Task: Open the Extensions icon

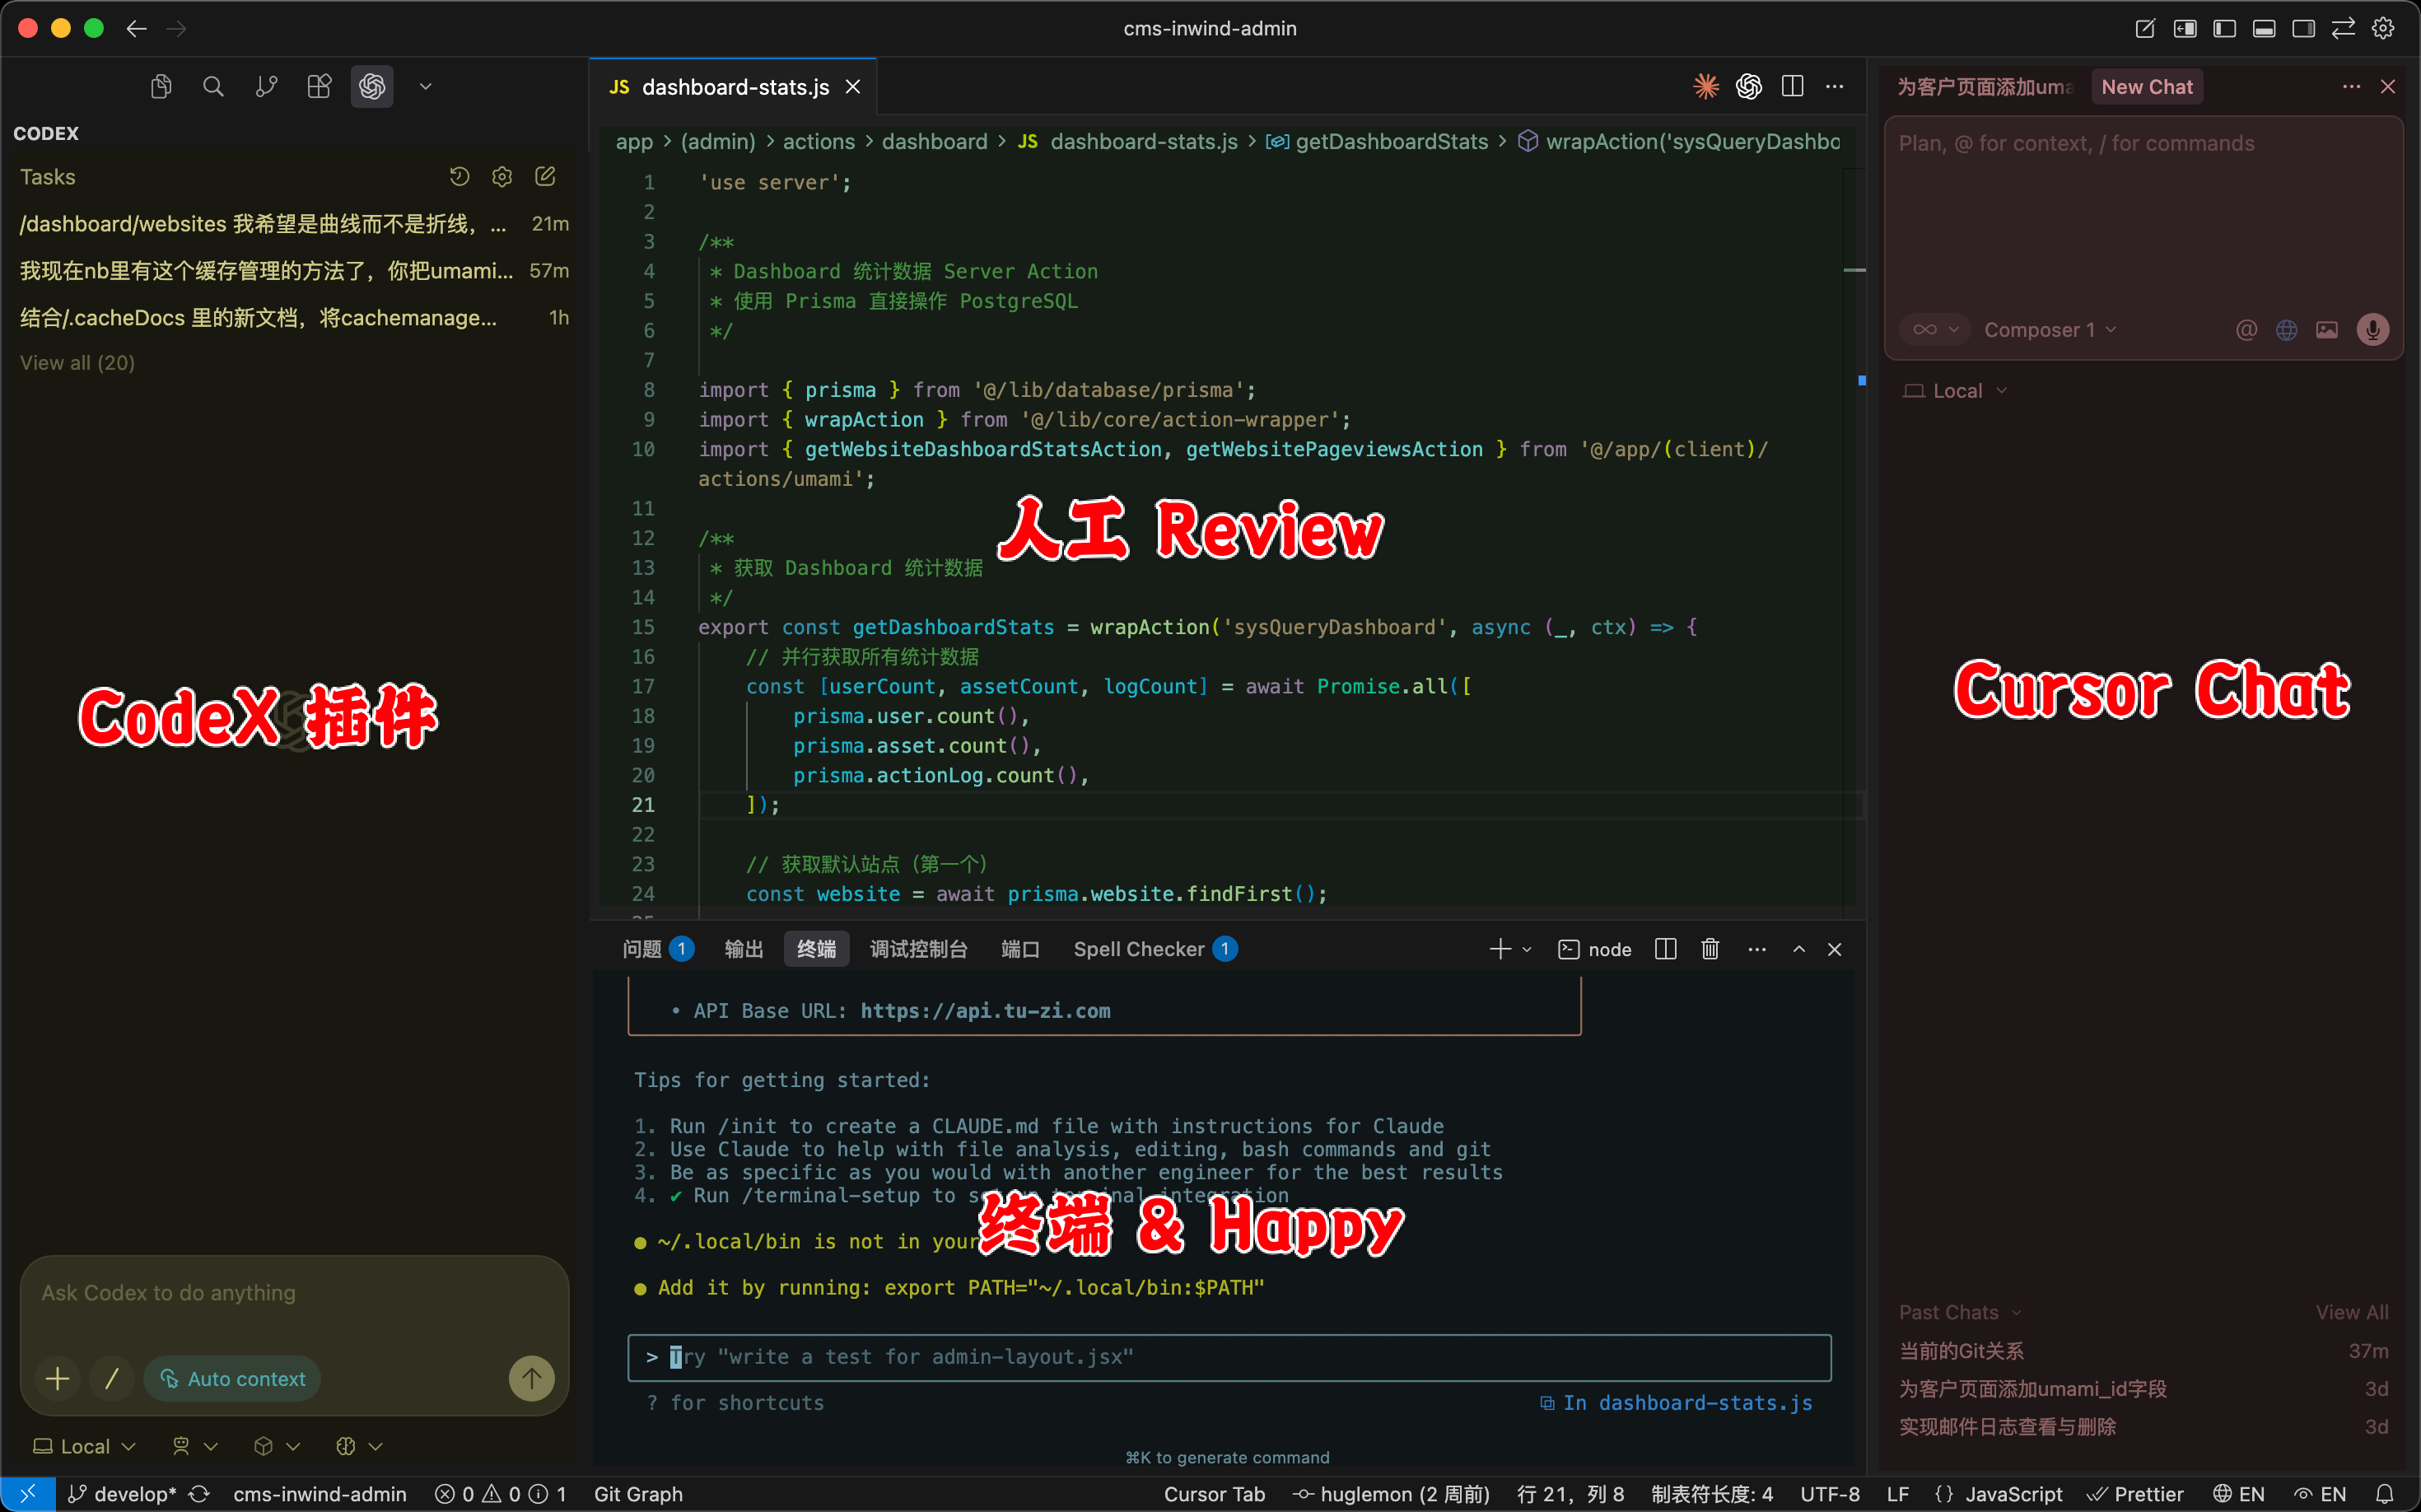Action: (319, 87)
